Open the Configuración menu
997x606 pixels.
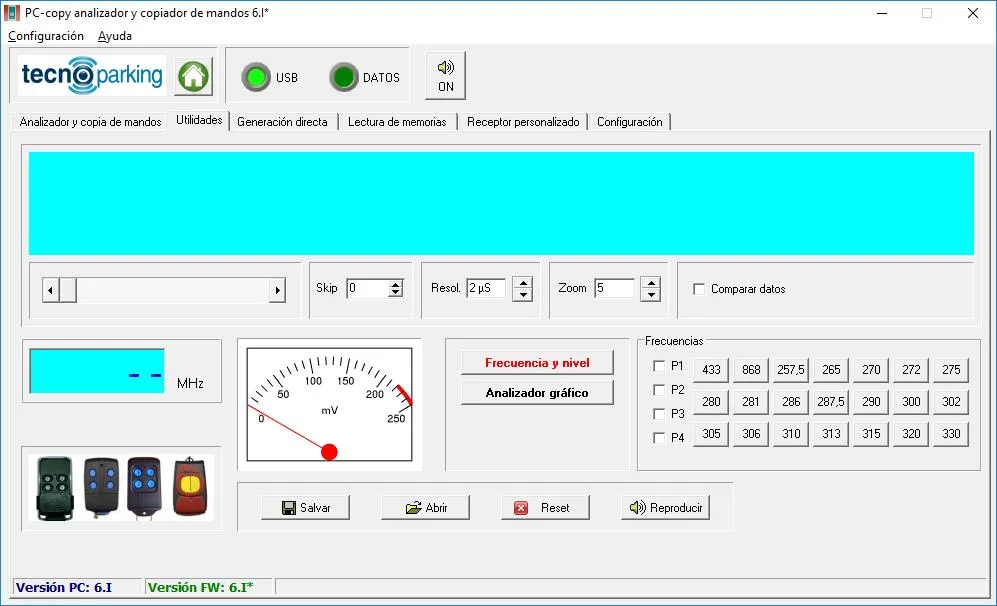pyautogui.click(x=46, y=36)
